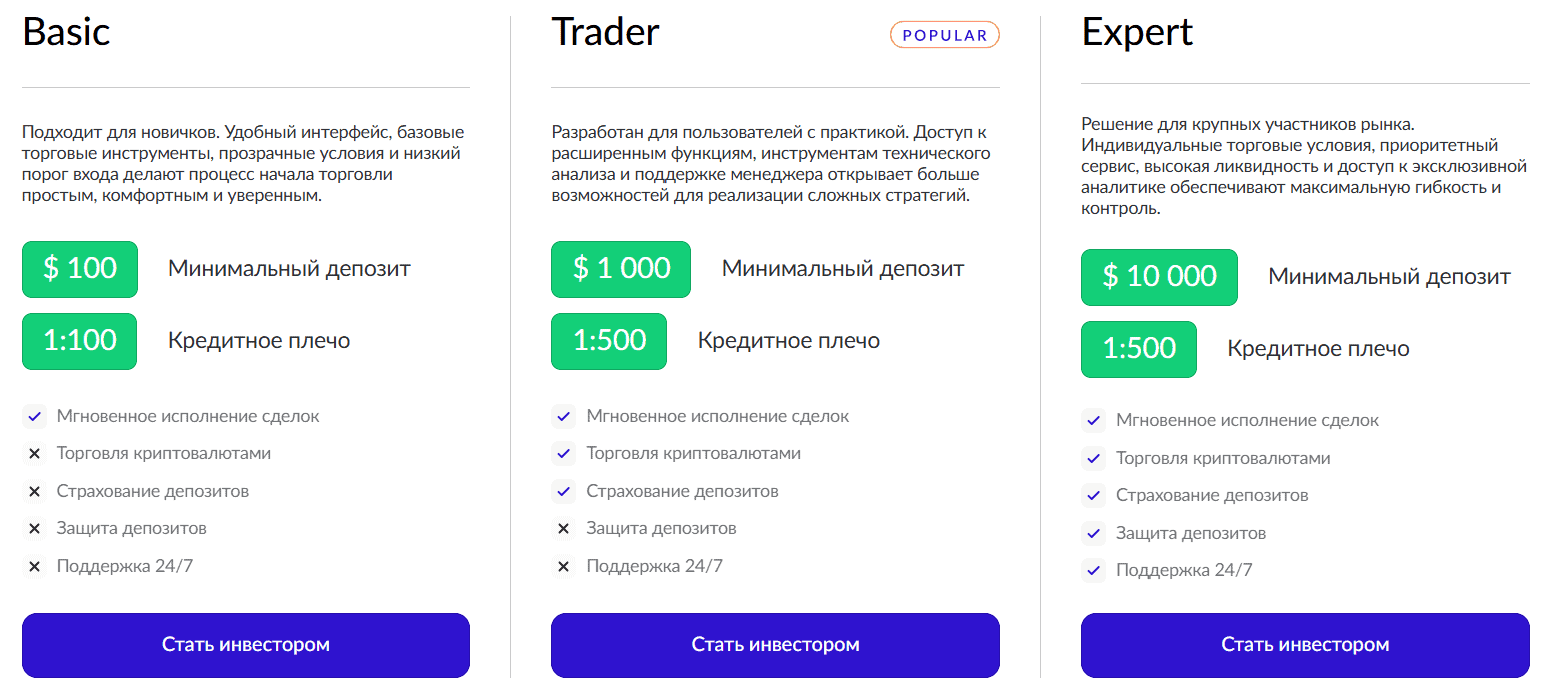This screenshot has width=1546, height=683.
Task: Click Стать инвестором under the Expert plan
Action: coord(1304,645)
